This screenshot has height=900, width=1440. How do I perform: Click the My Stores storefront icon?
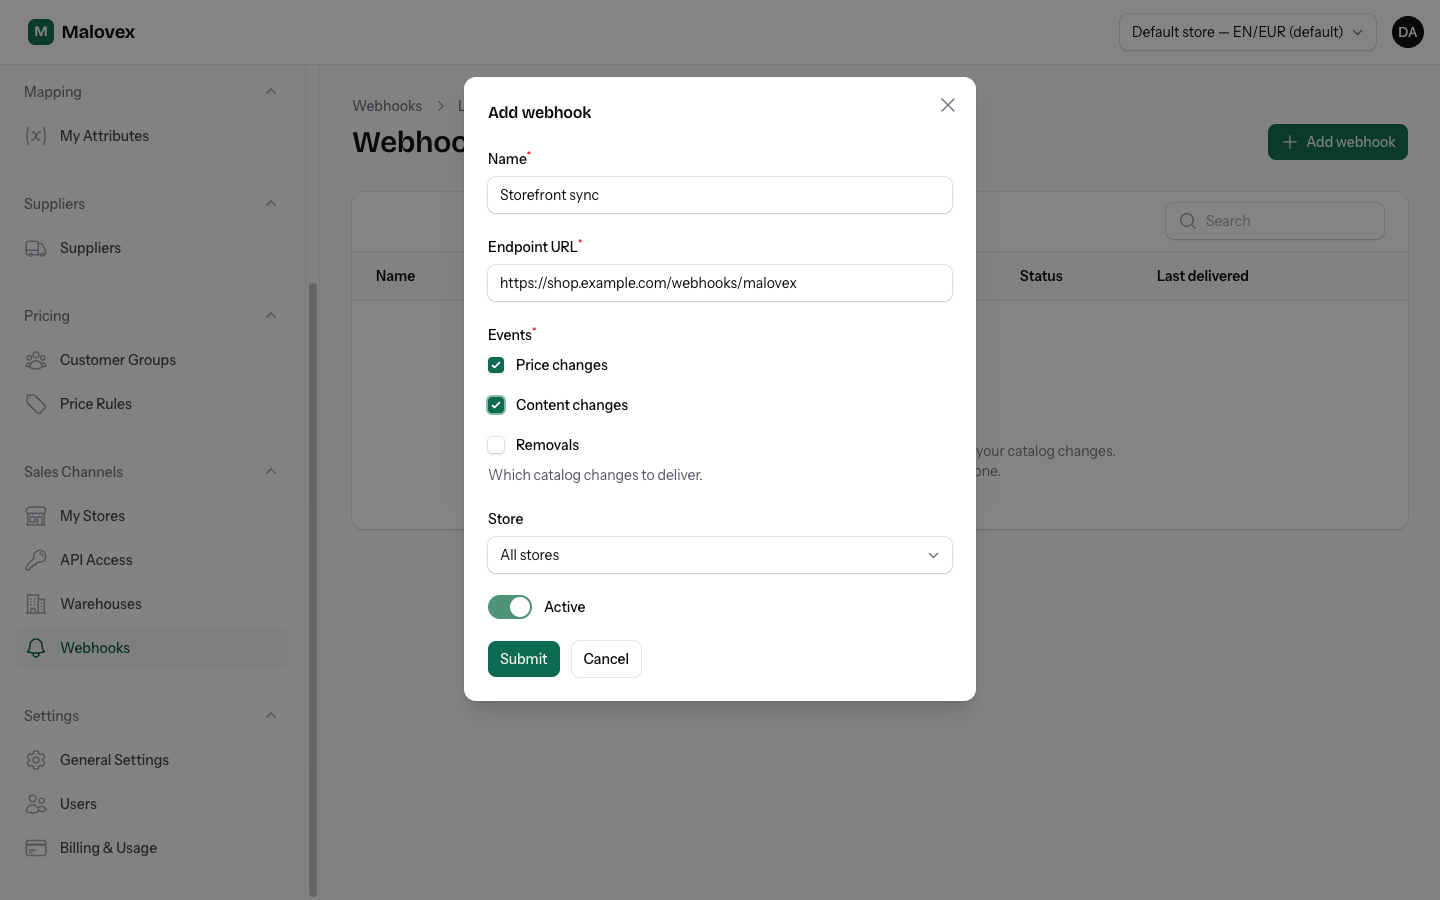pyautogui.click(x=36, y=516)
